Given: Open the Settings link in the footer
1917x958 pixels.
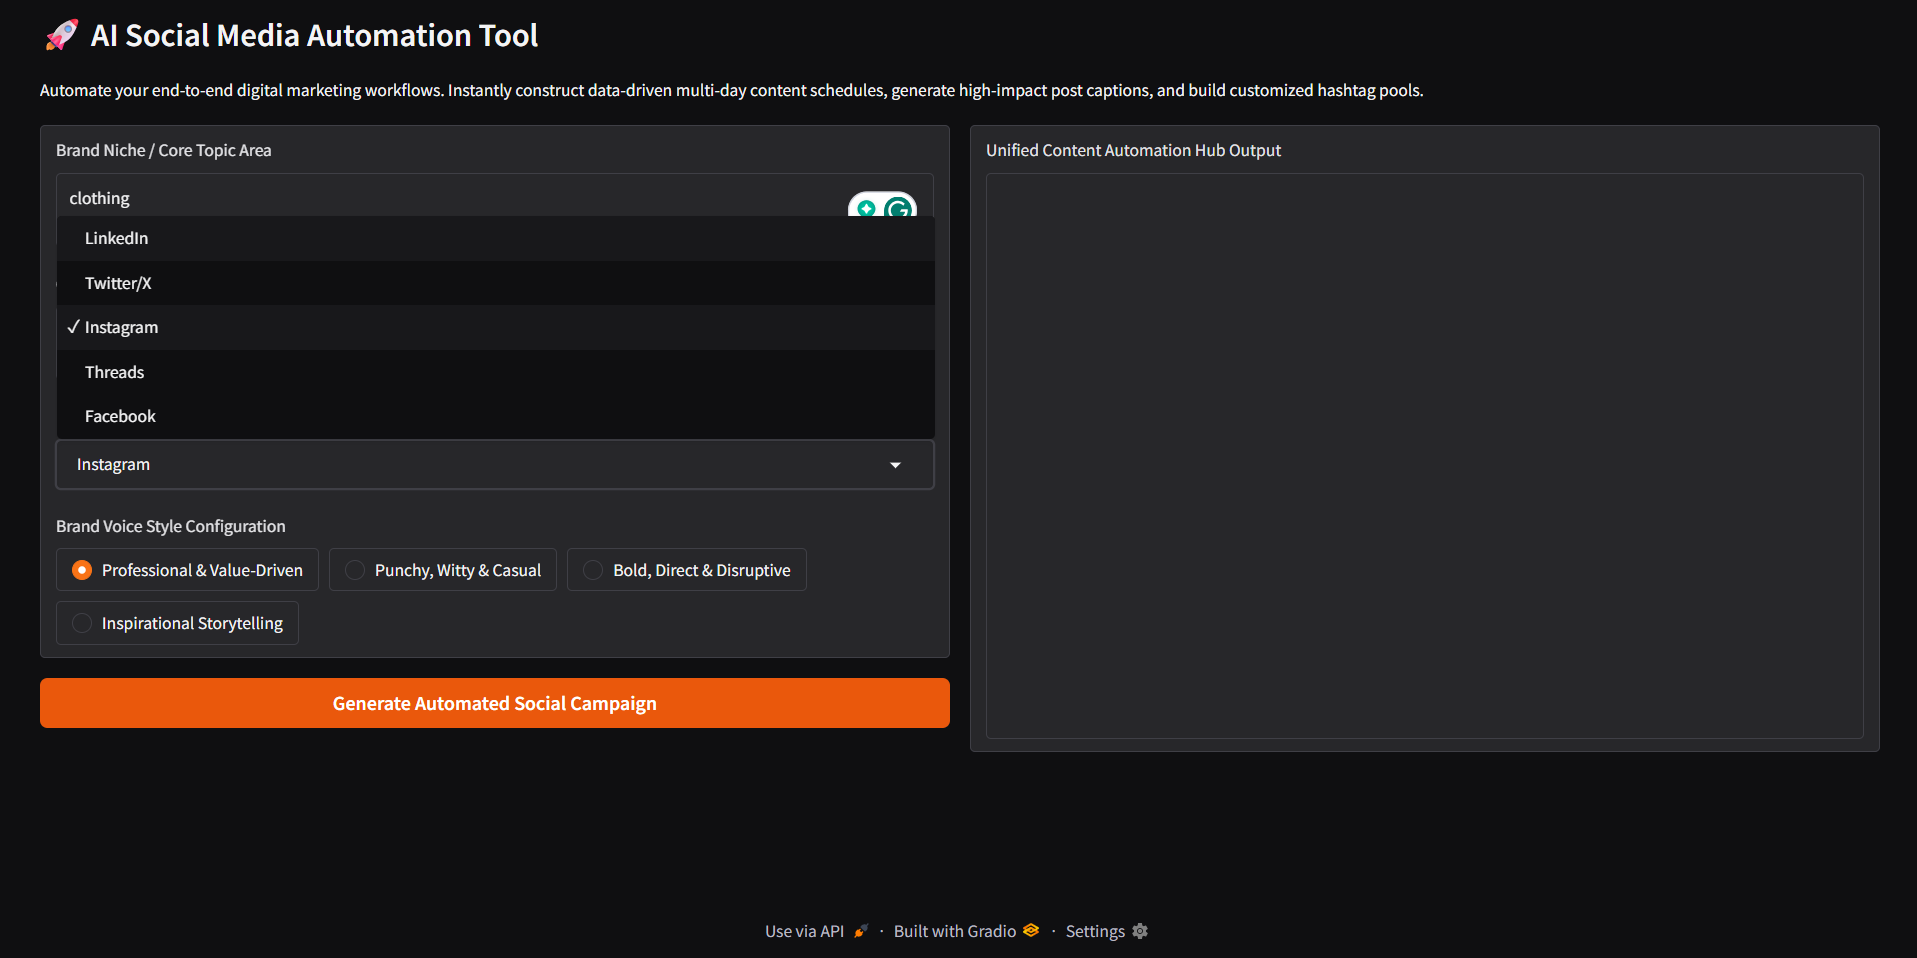Looking at the screenshot, I should tap(1107, 931).
